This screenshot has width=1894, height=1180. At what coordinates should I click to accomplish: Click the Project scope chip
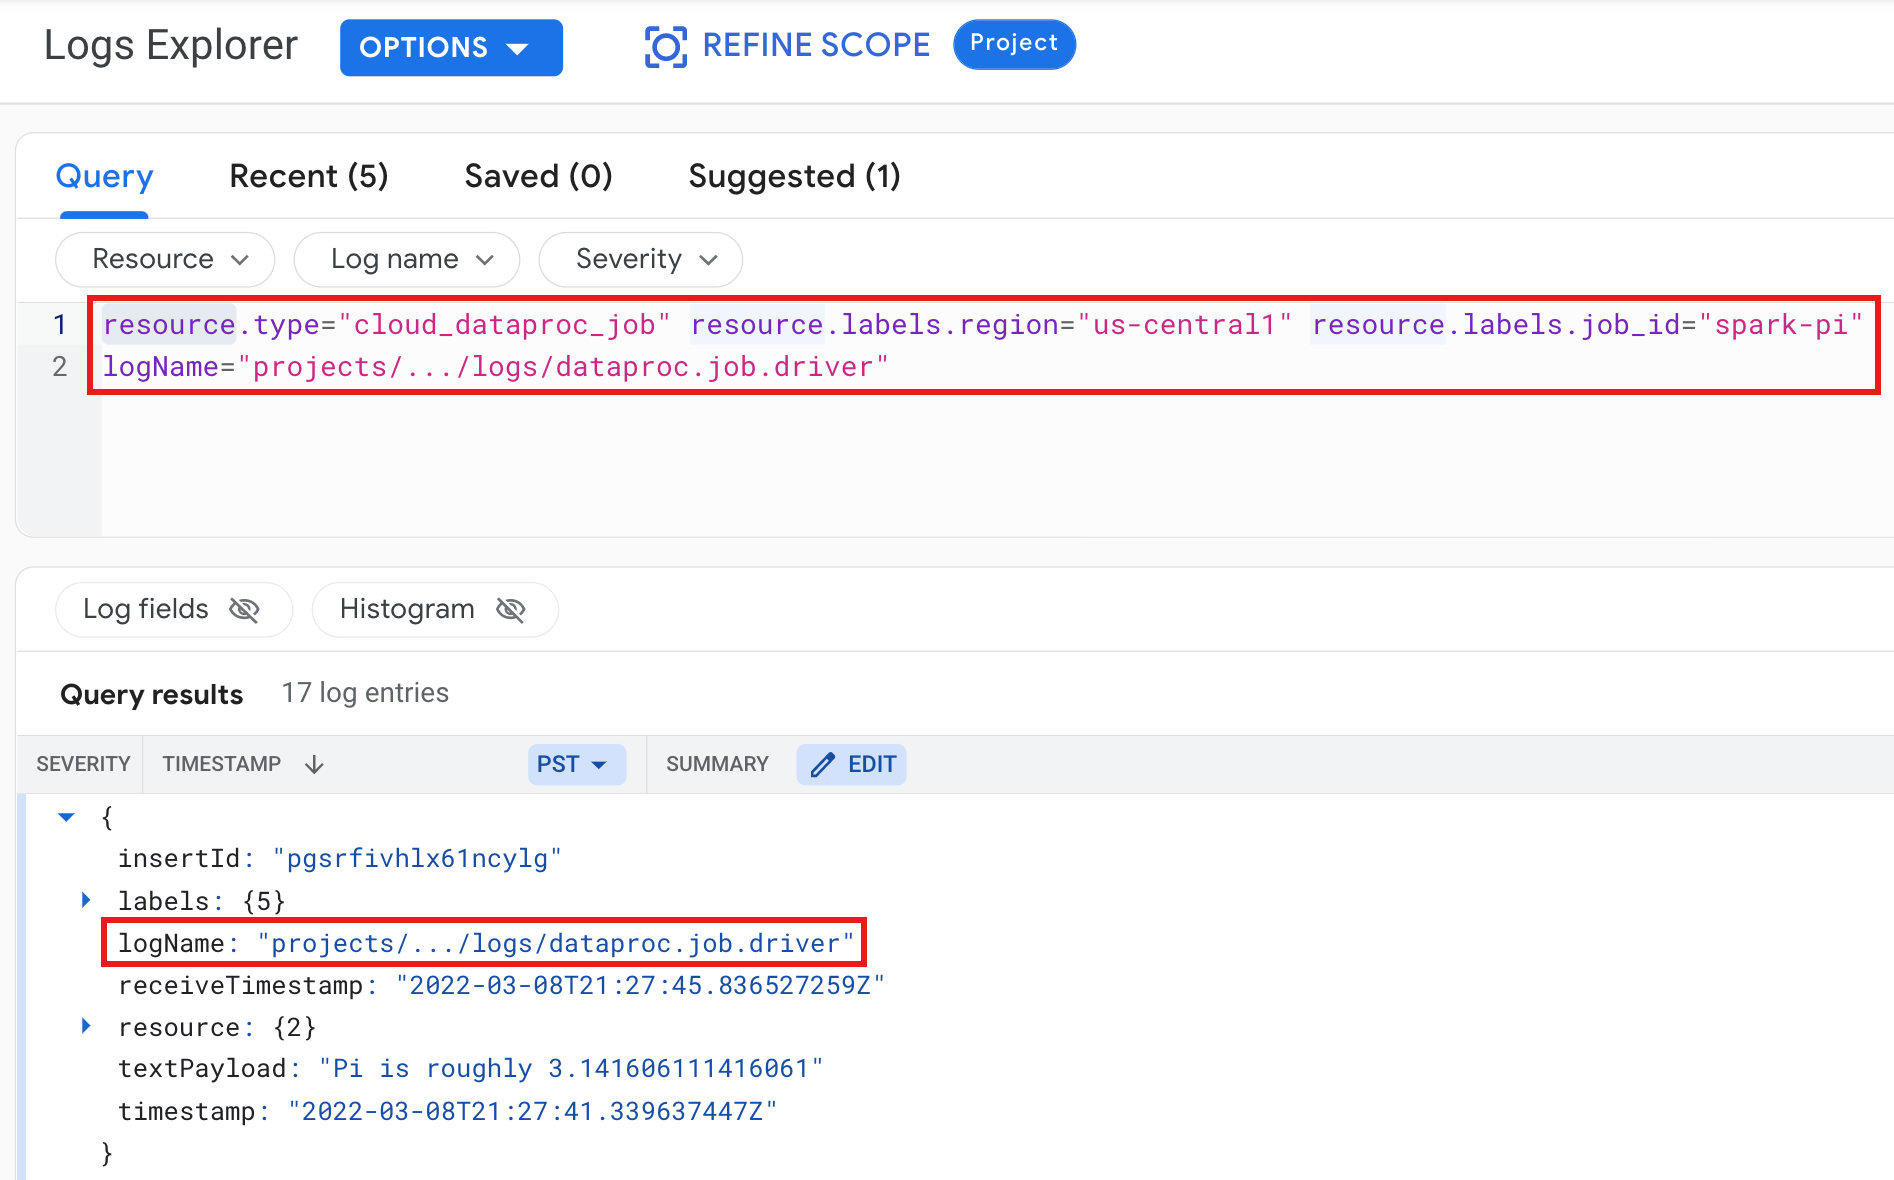(1014, 44)
